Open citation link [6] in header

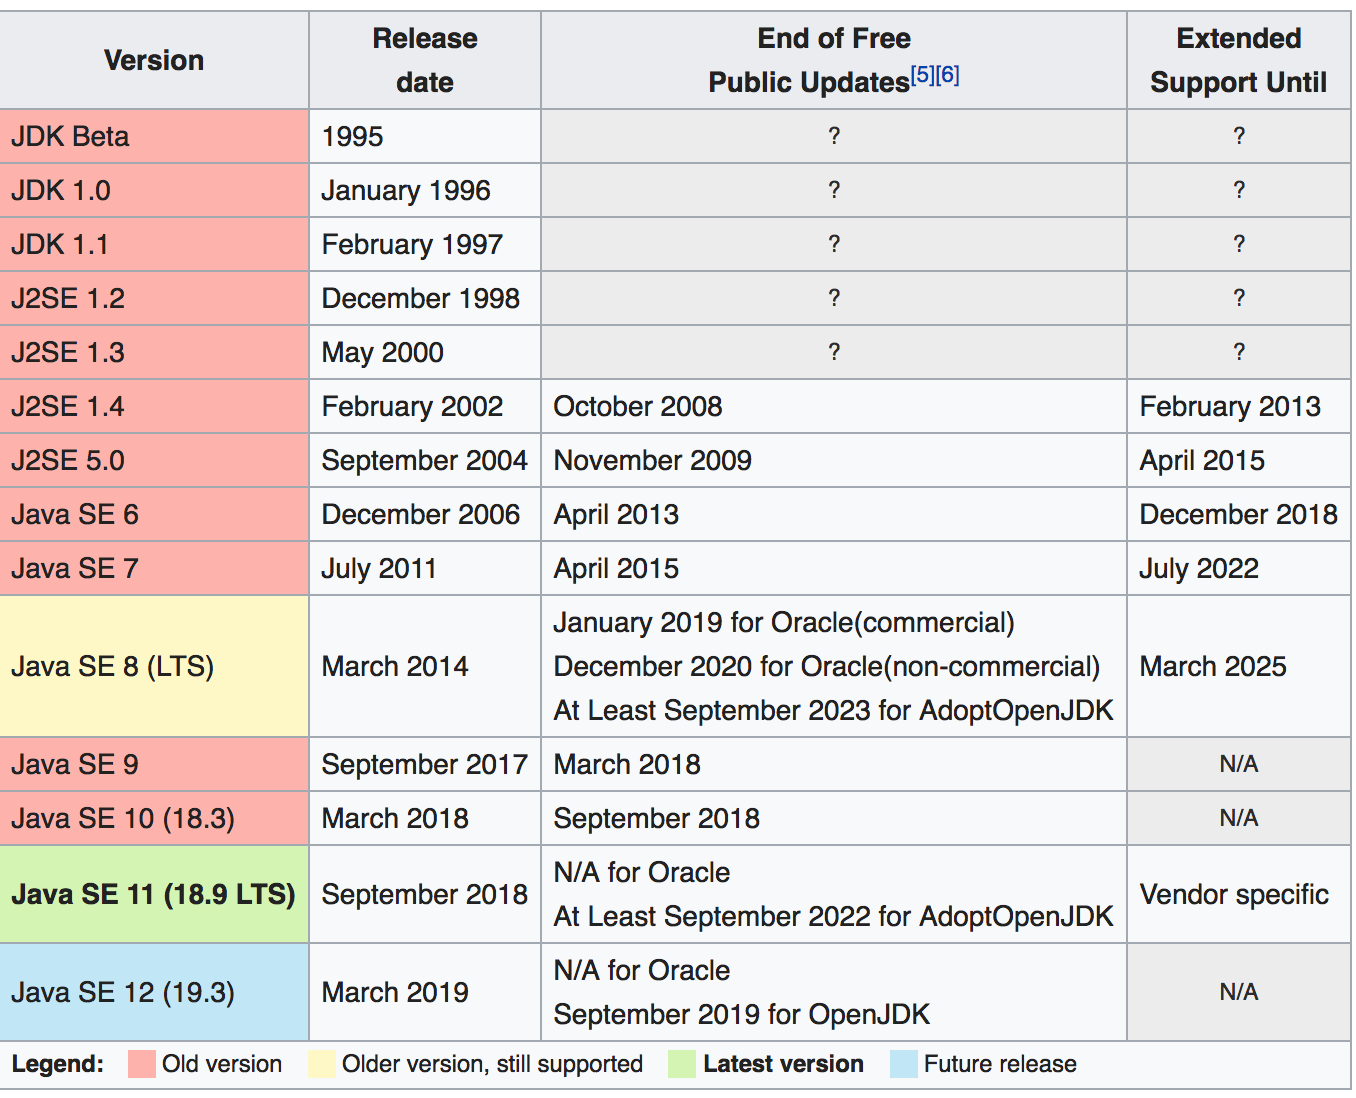click(948, 75)
